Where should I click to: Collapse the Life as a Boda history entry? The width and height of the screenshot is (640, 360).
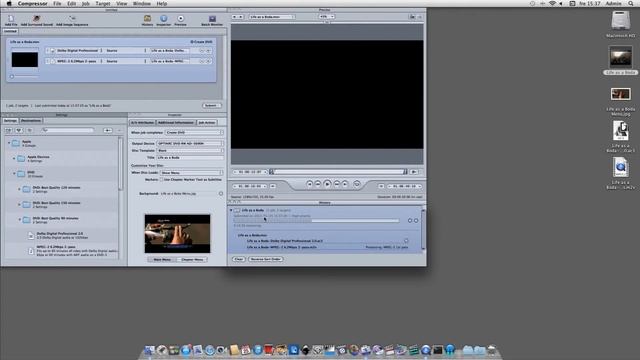[x=231, y=210]
